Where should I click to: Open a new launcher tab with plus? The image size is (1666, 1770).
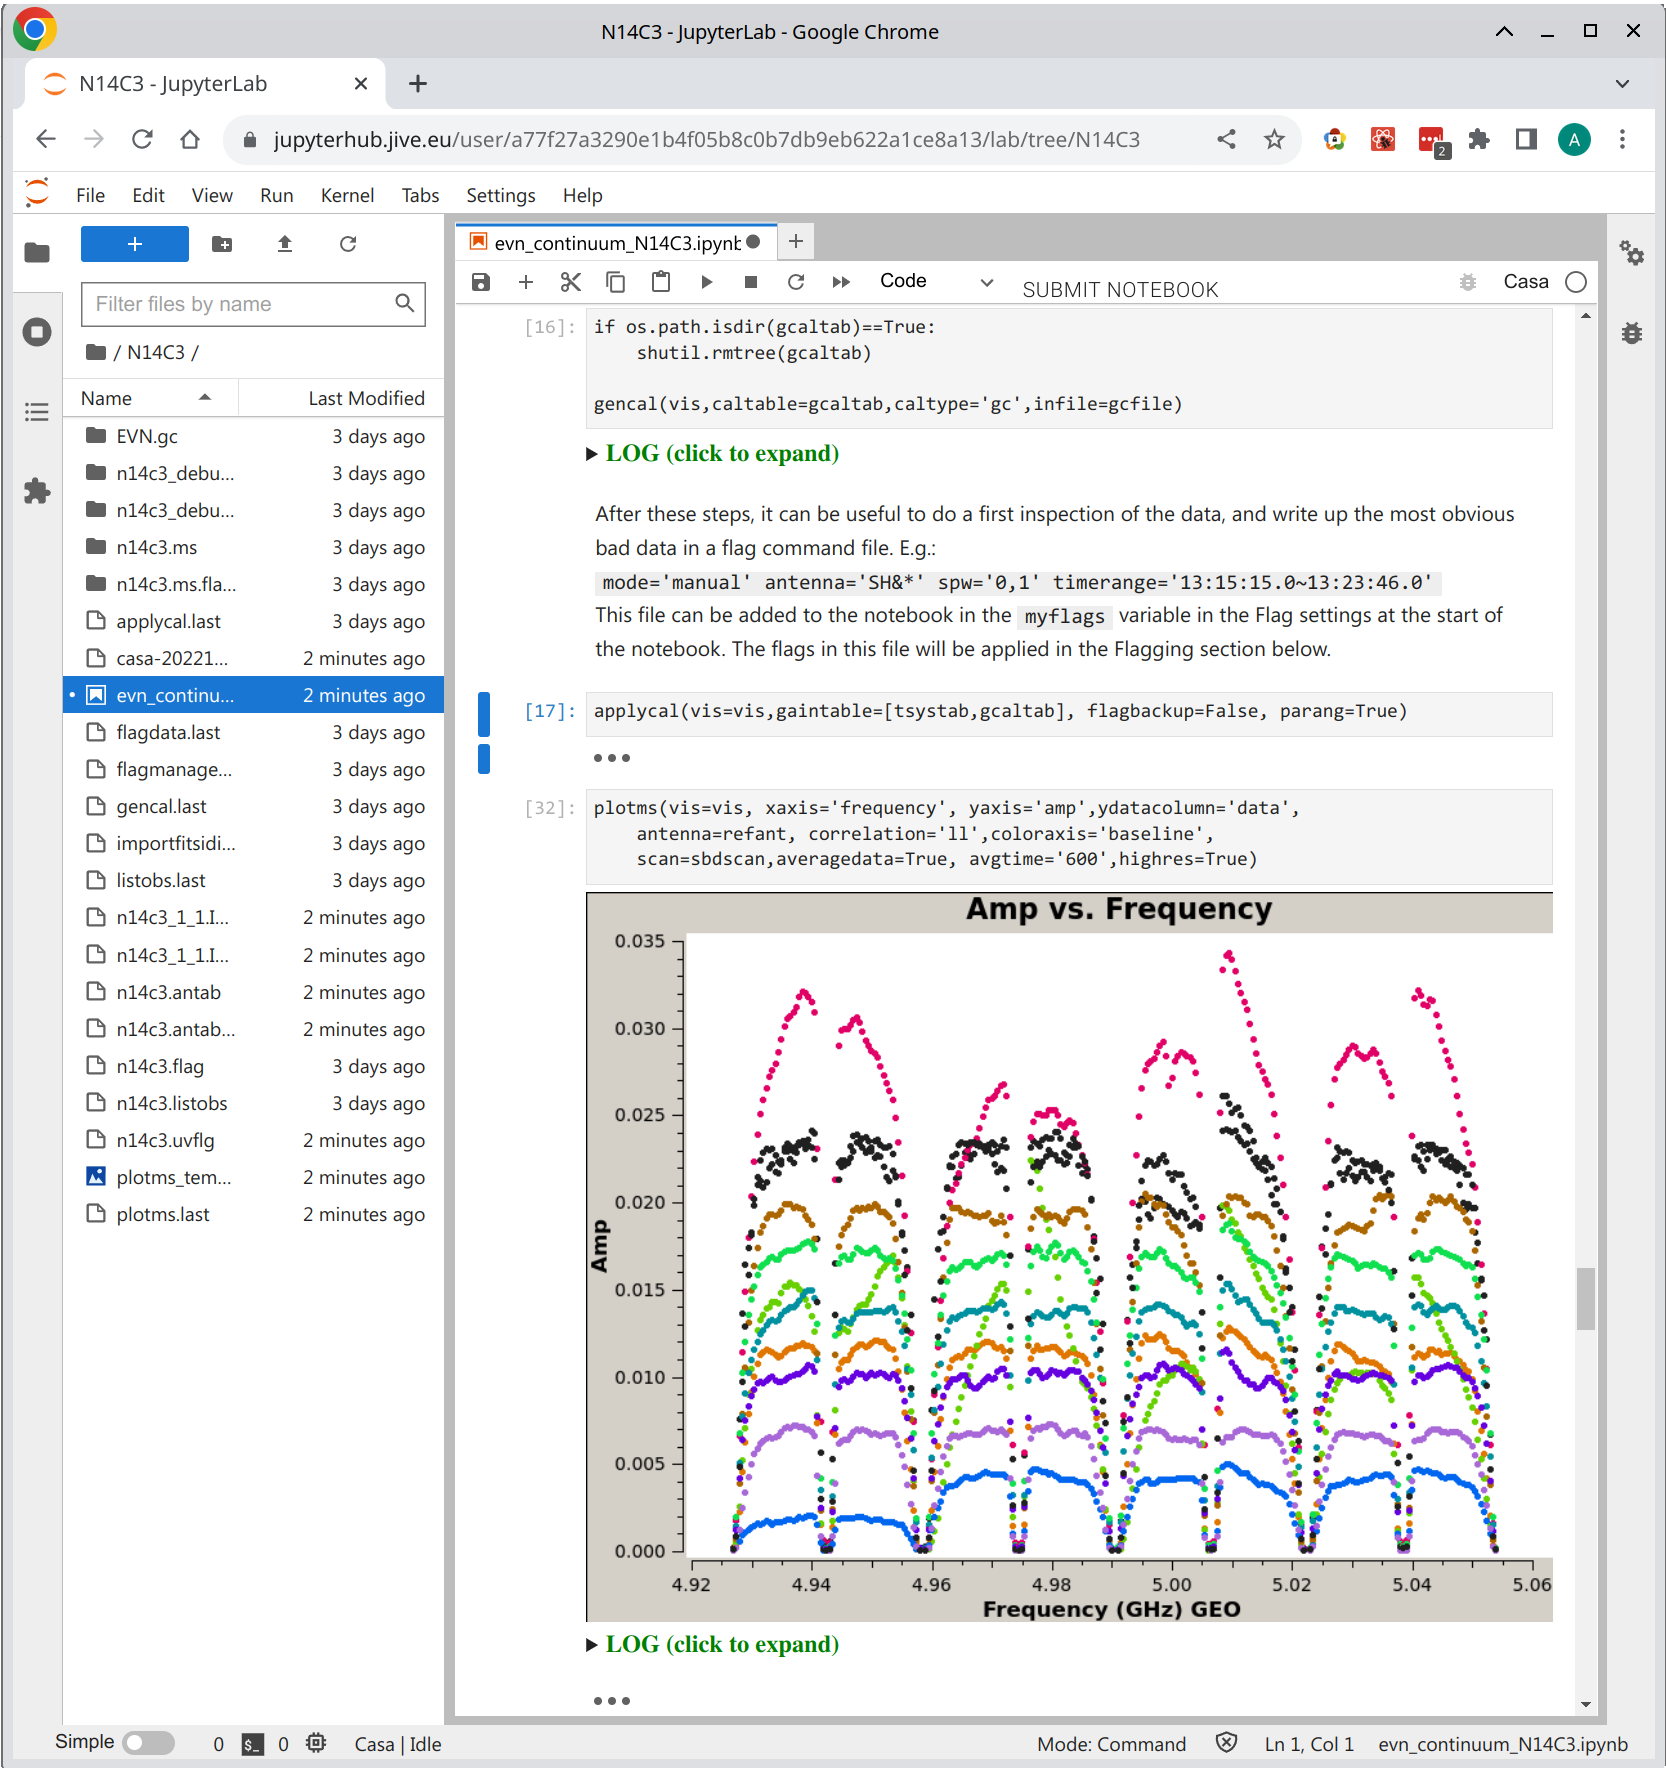(x=796, y=241)
